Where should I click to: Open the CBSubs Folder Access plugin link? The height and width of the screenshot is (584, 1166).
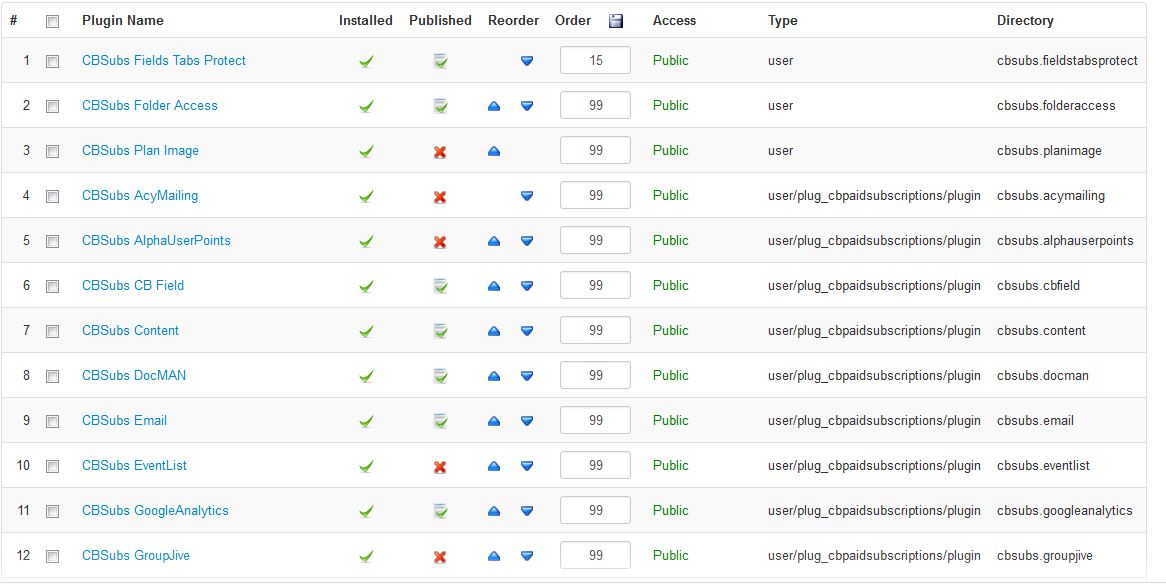(x=149, y=106)
